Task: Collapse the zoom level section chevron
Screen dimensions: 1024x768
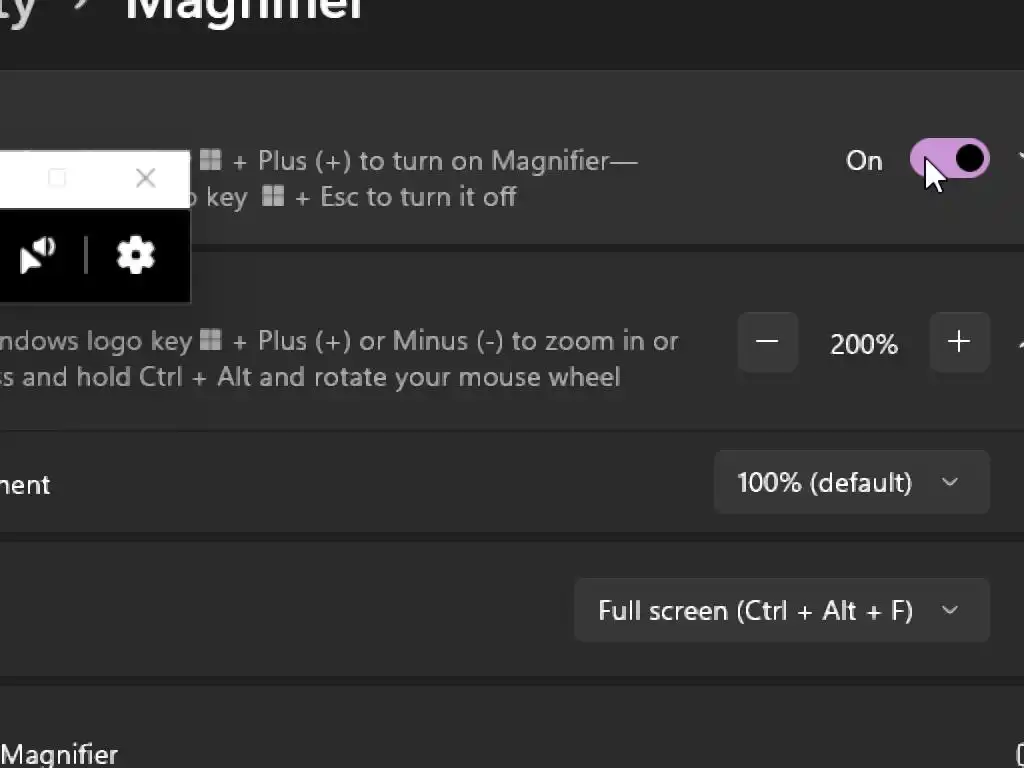Action: 1019,343
